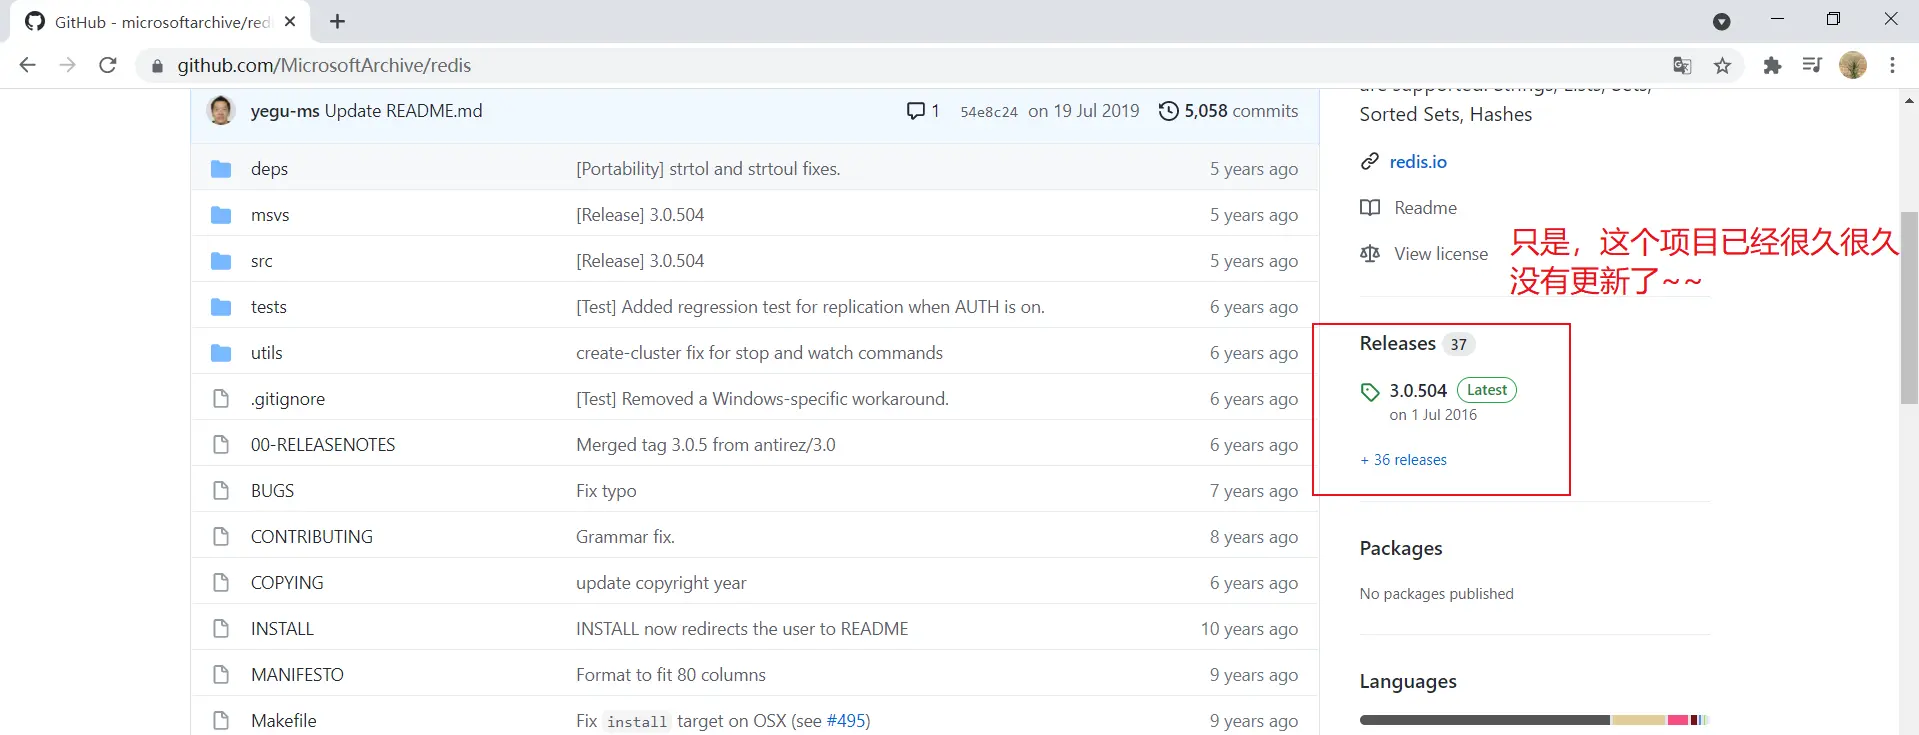
Task: Open the 3.0.504 latest release
Action: [x=1417, y=391]
